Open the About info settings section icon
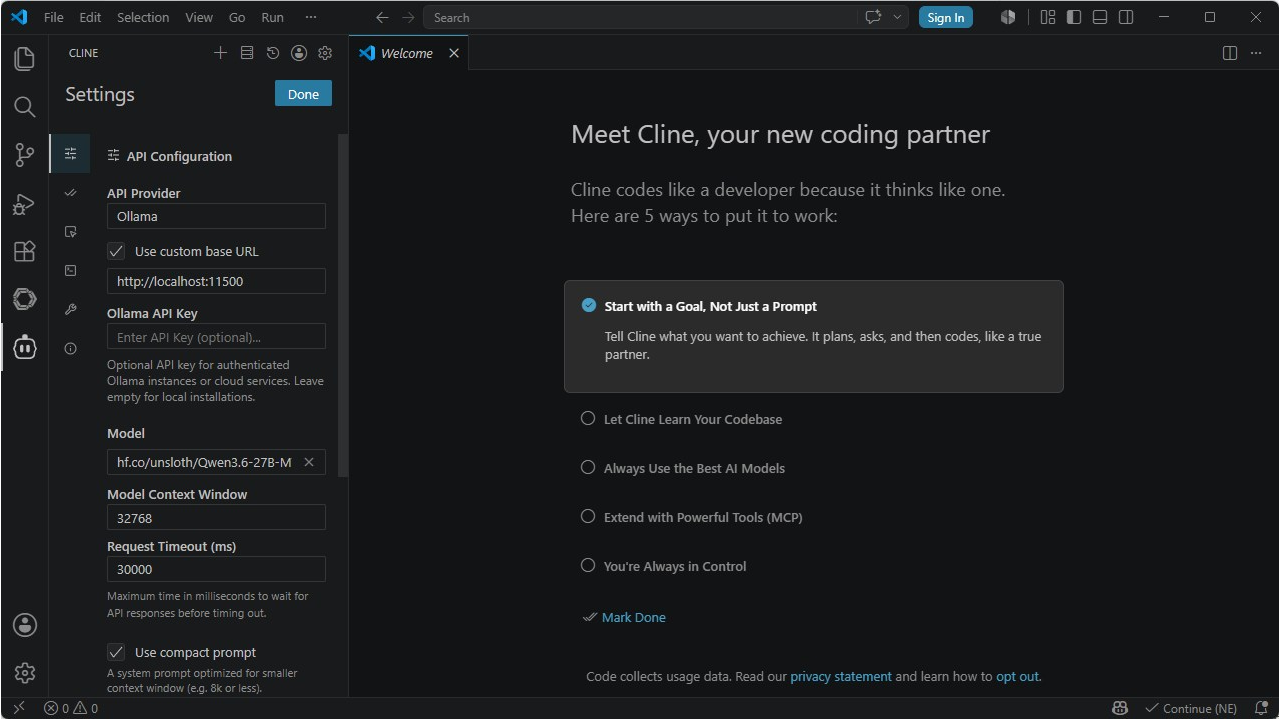 tap(70, 349)
